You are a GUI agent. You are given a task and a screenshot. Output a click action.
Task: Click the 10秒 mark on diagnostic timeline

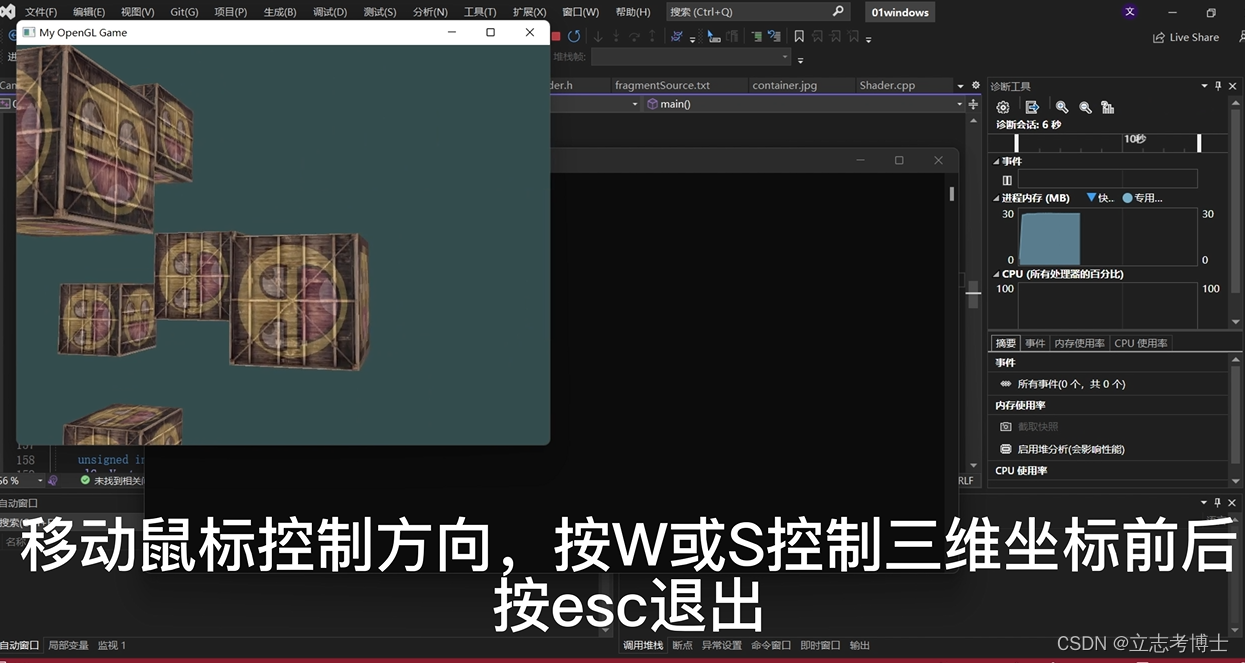(x=1135, y=139)
